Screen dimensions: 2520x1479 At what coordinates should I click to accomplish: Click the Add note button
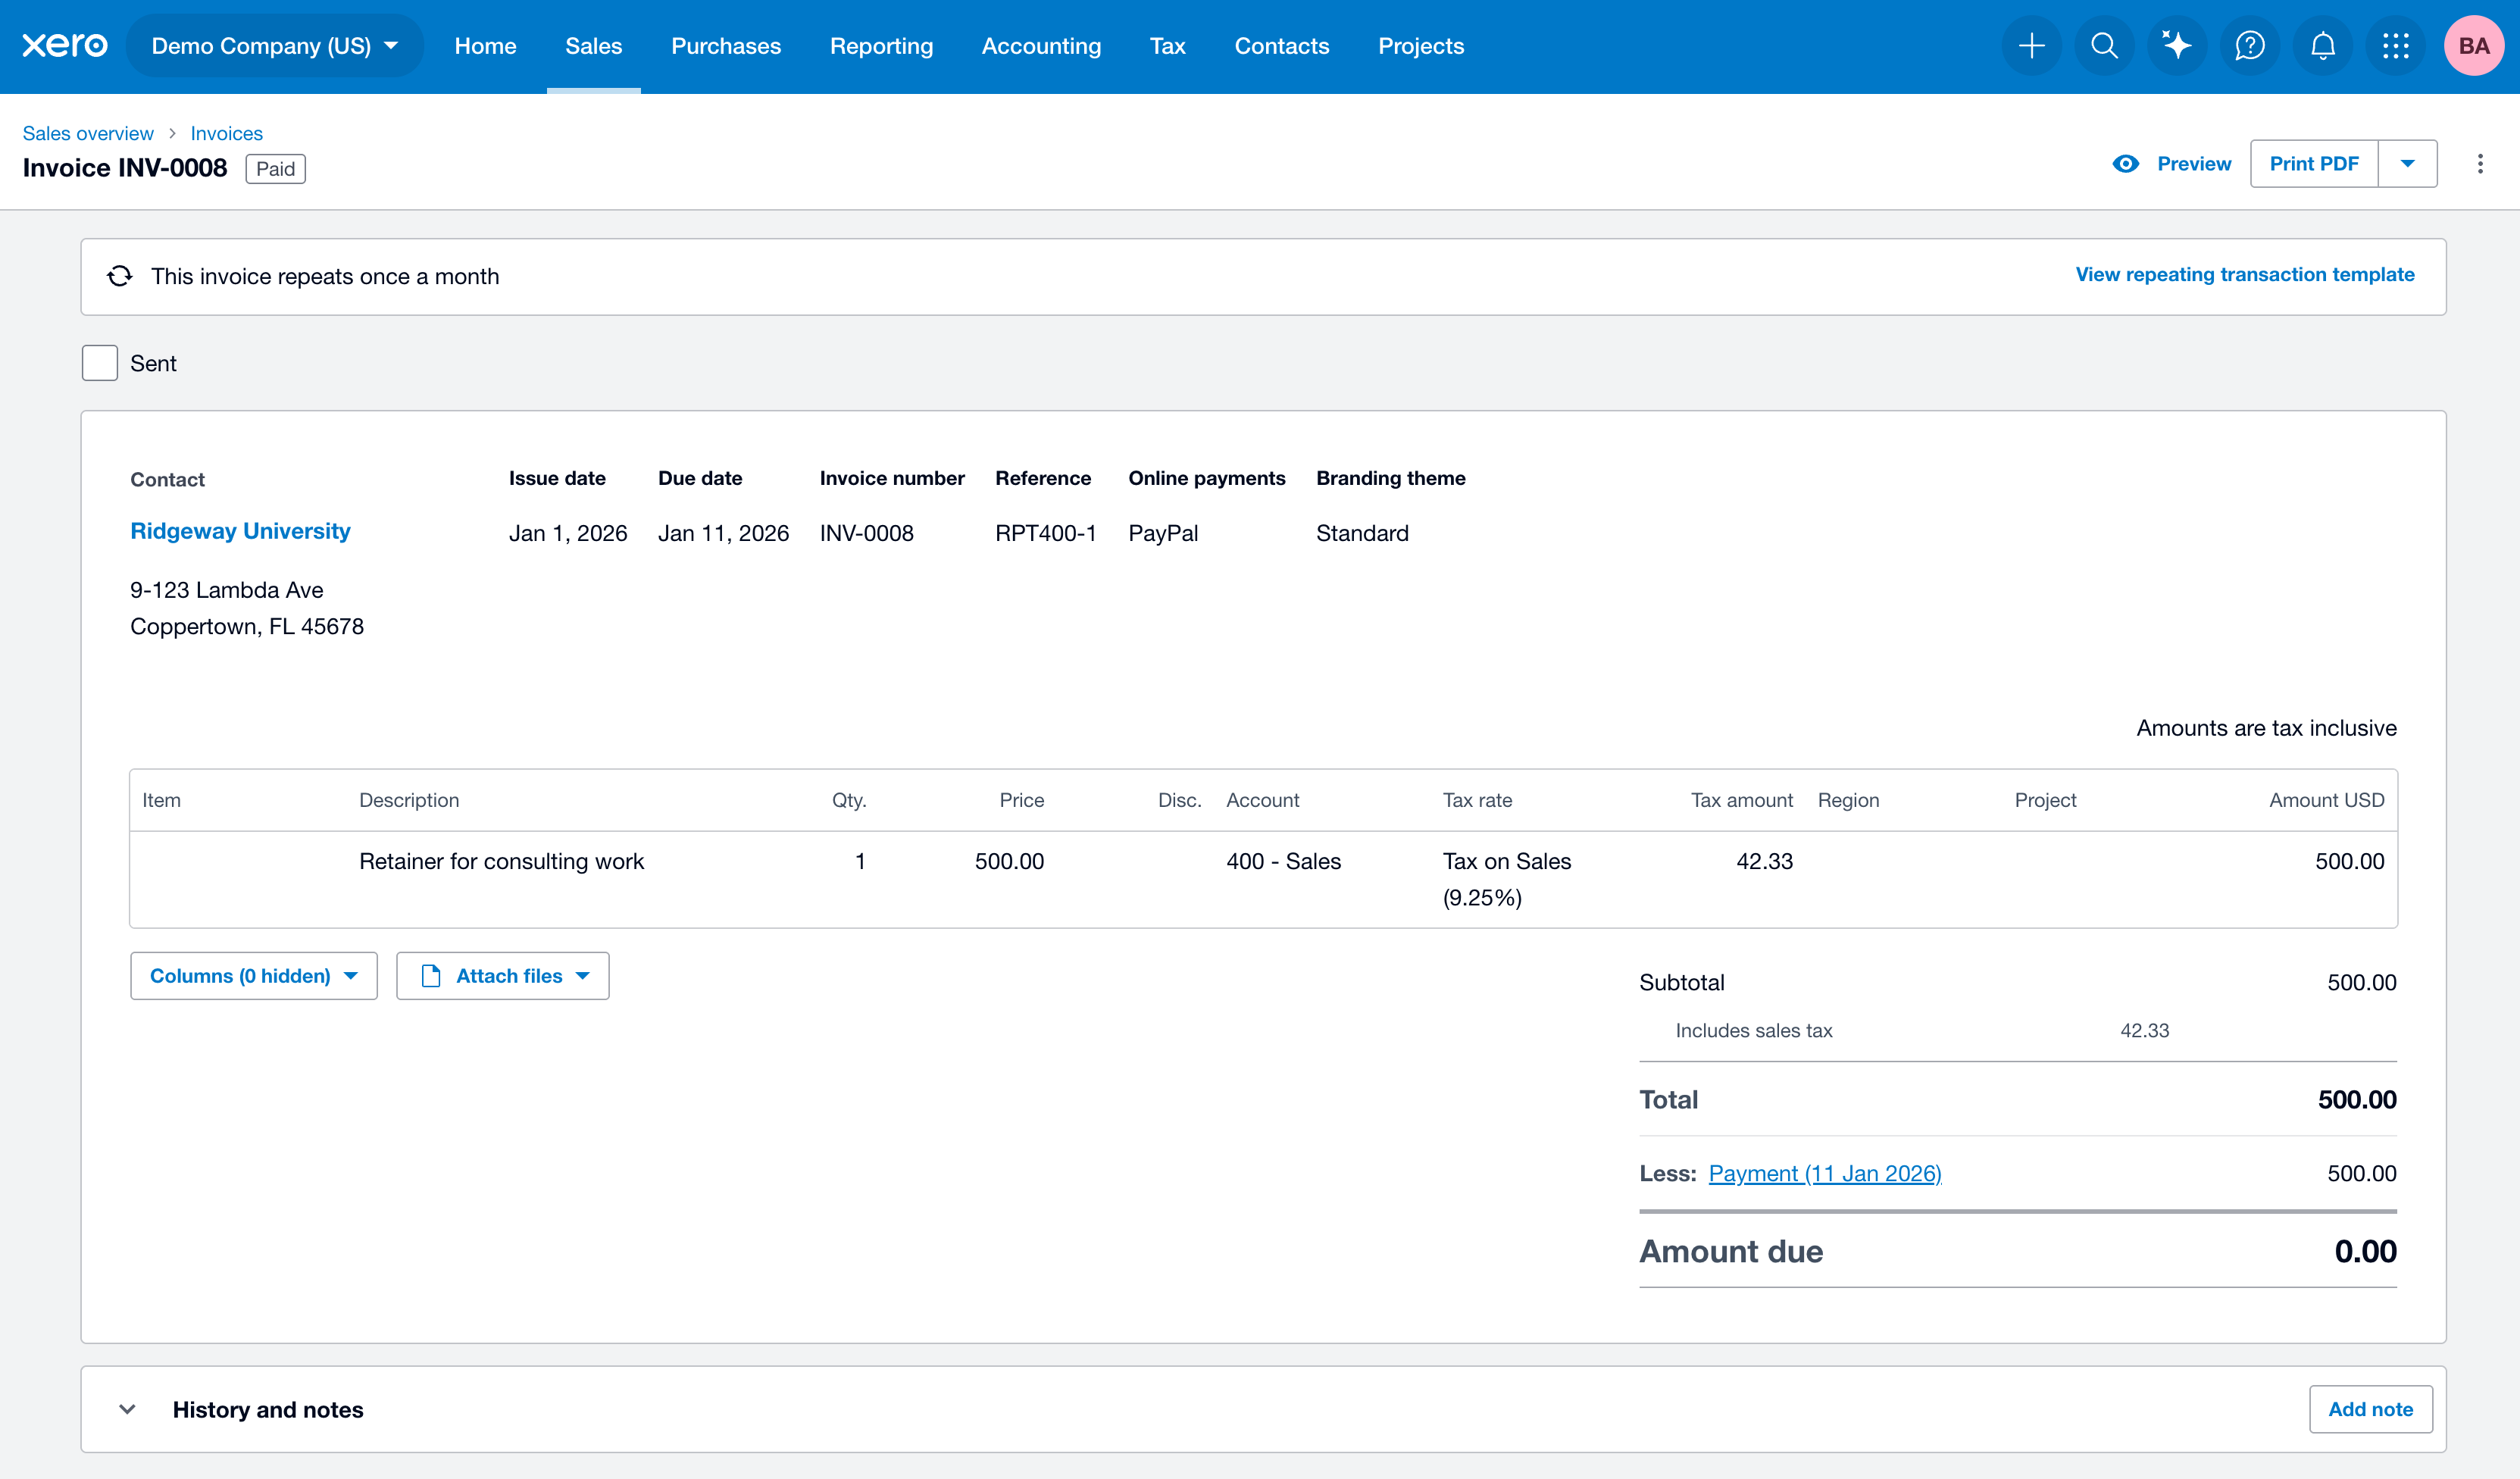click(x=2370, y=1410)
